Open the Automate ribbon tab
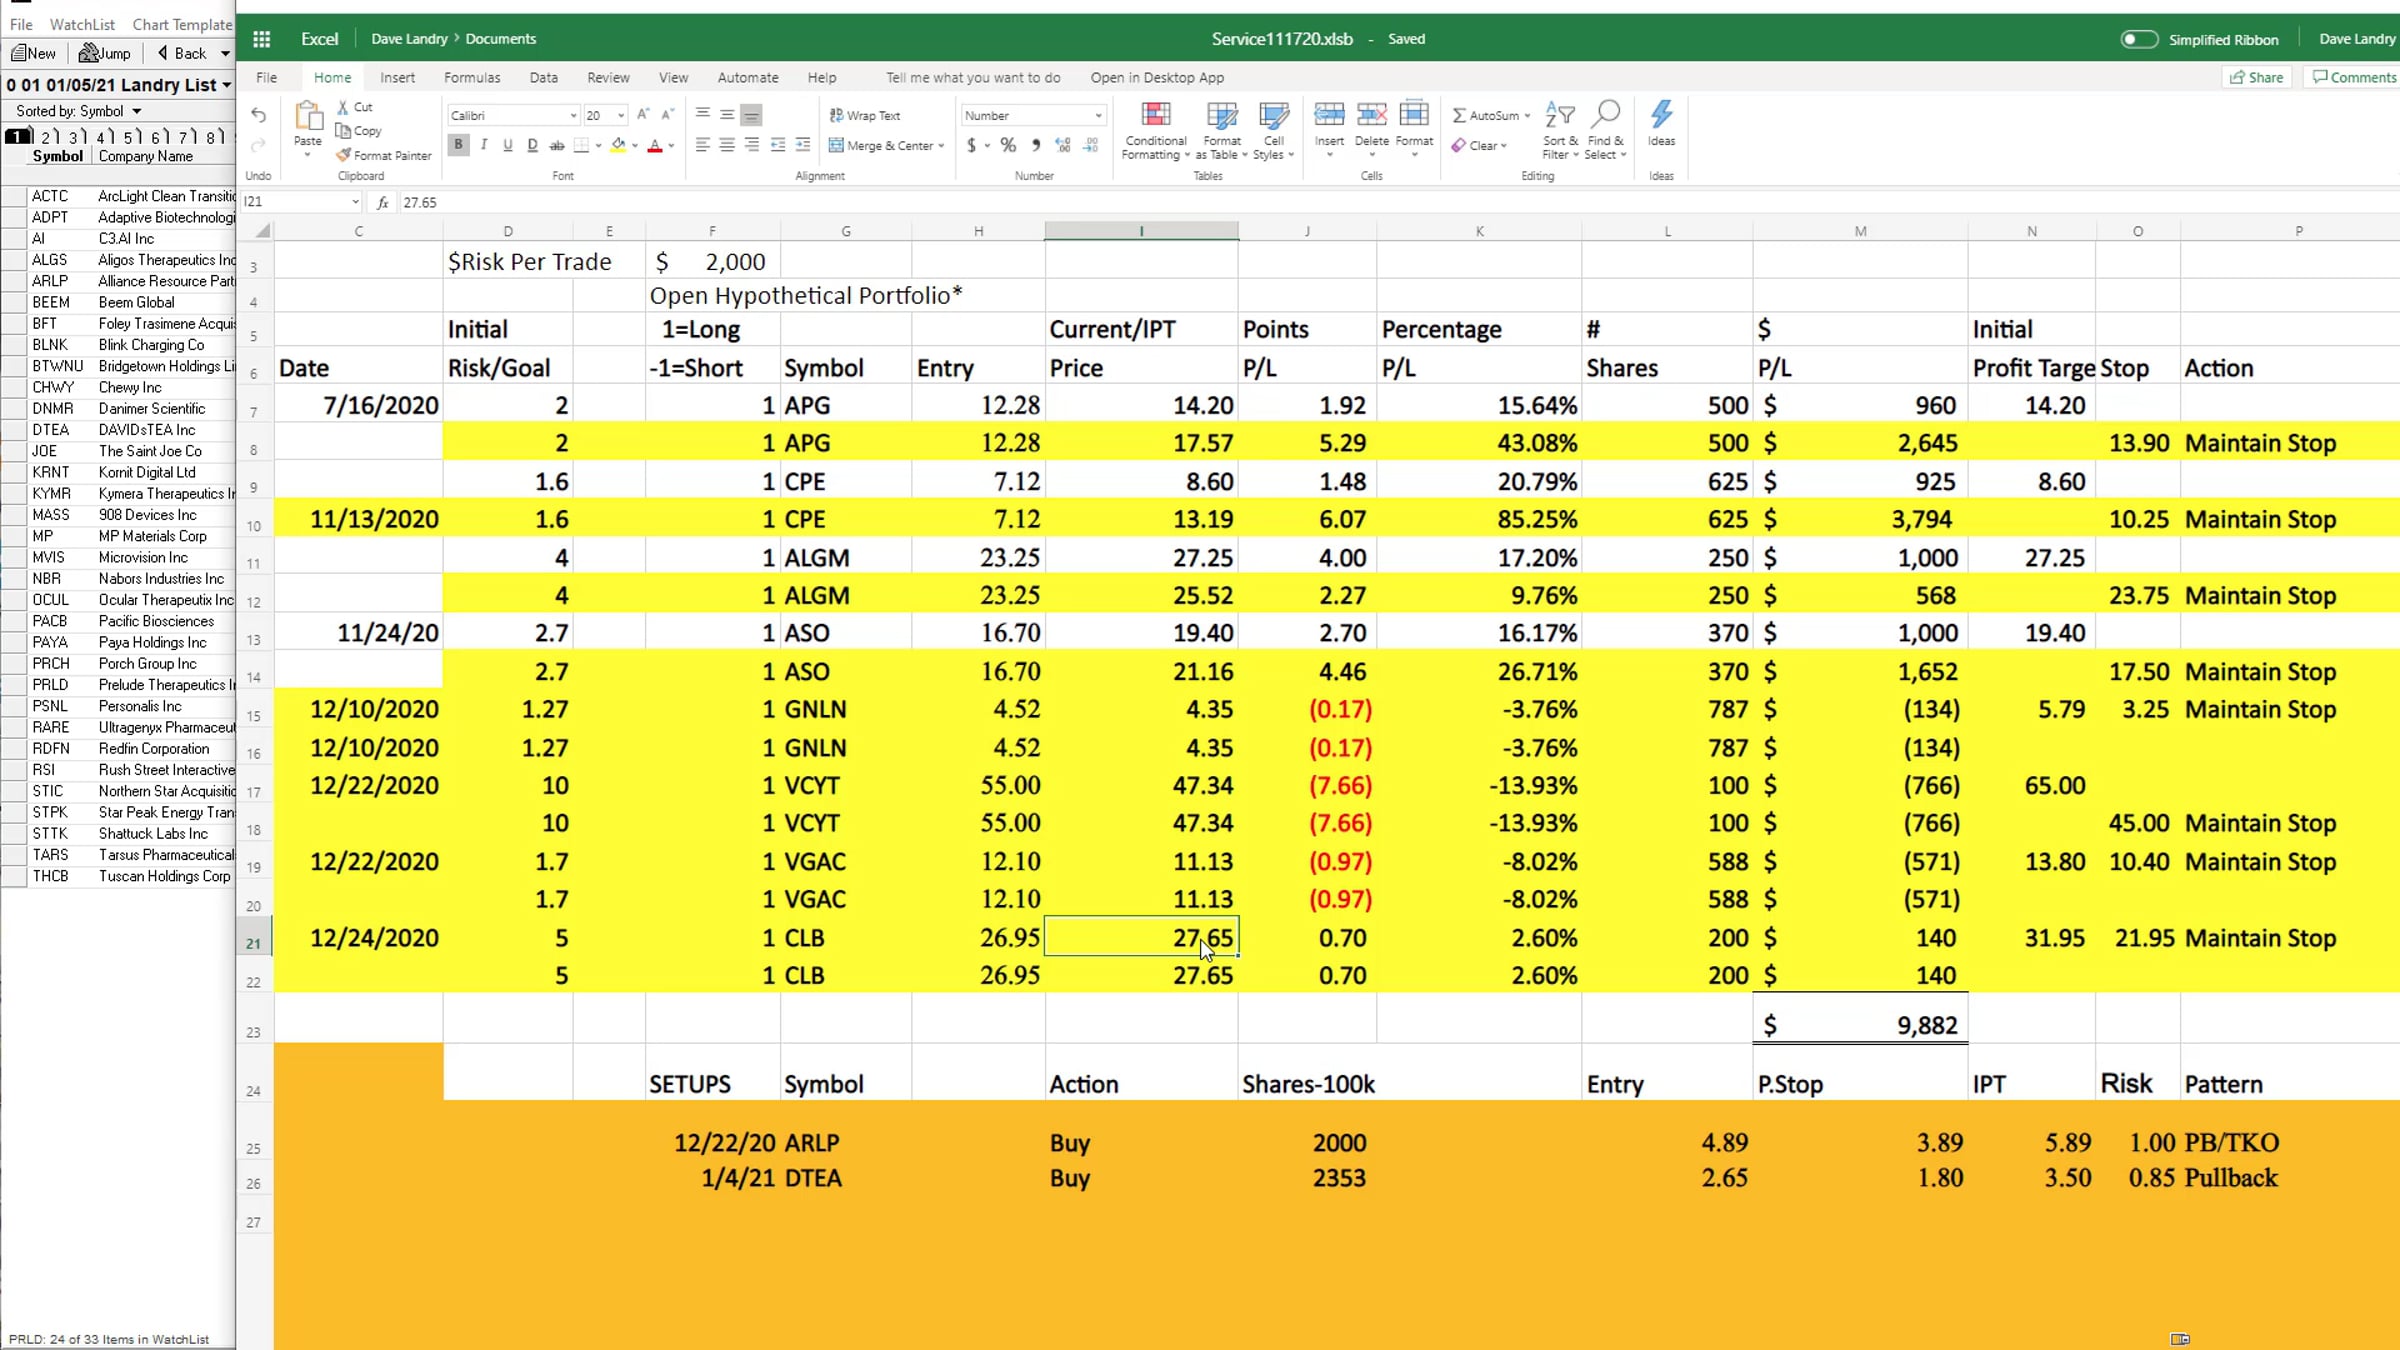The height and width of the screenshot is (1350, 2400). 748,77
